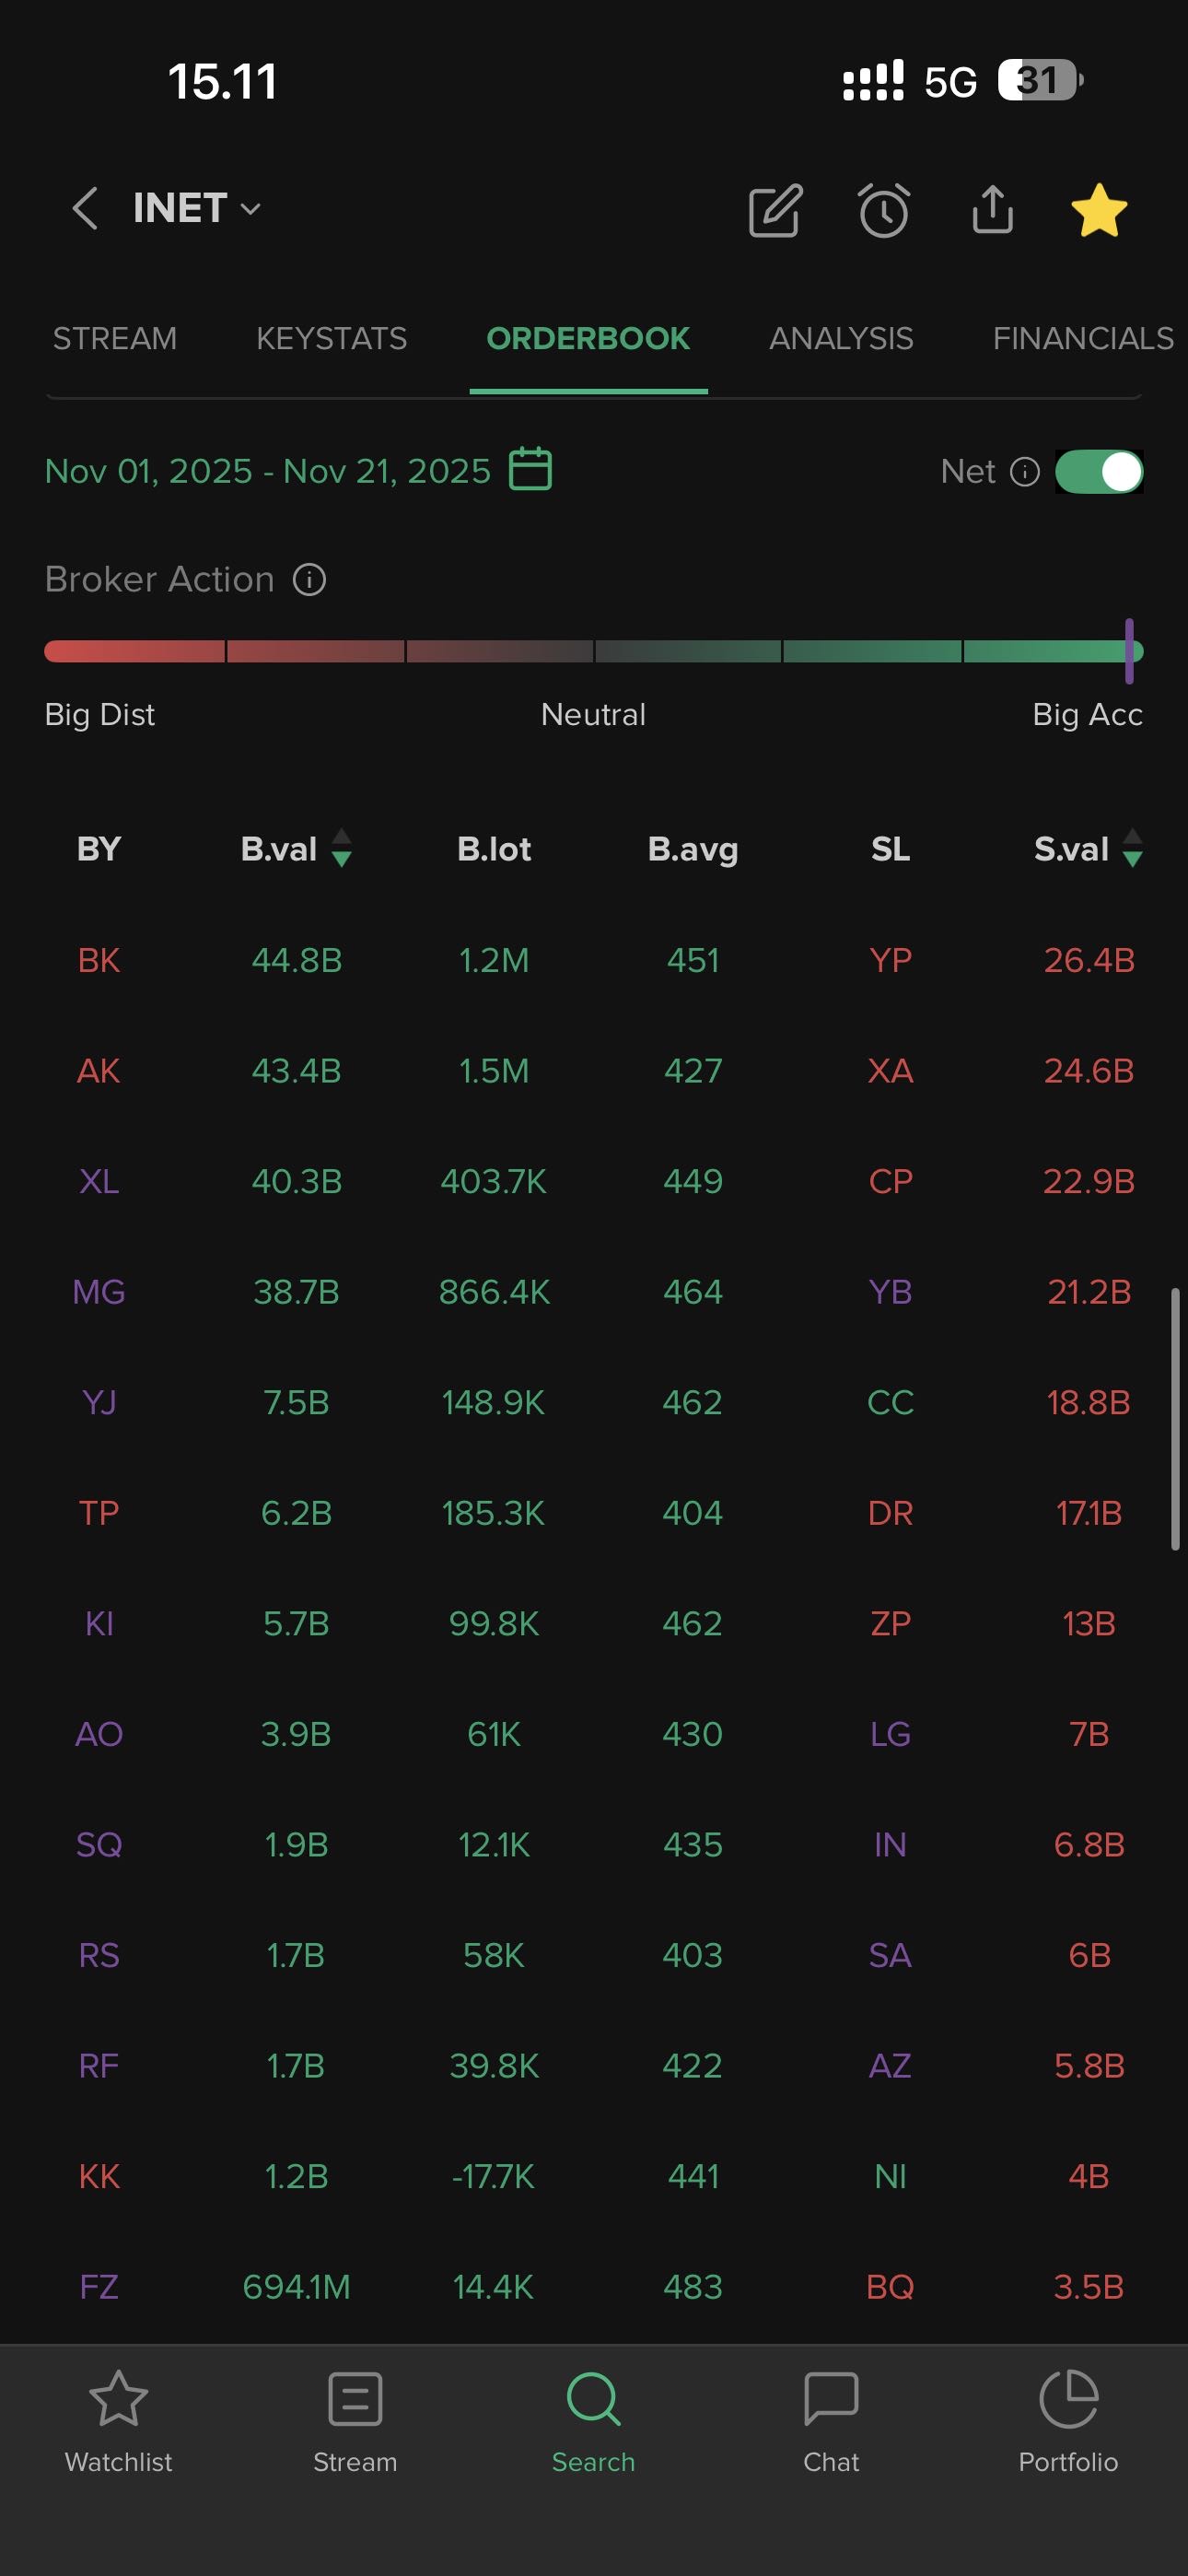Screen dimensions: 1188x2576
Task: Toggle the yellow favorite star
Action: (x=1099, y=210)
